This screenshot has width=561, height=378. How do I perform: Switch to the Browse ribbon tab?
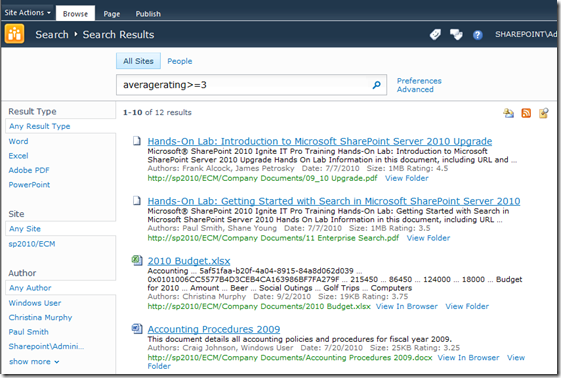(75, 14)
